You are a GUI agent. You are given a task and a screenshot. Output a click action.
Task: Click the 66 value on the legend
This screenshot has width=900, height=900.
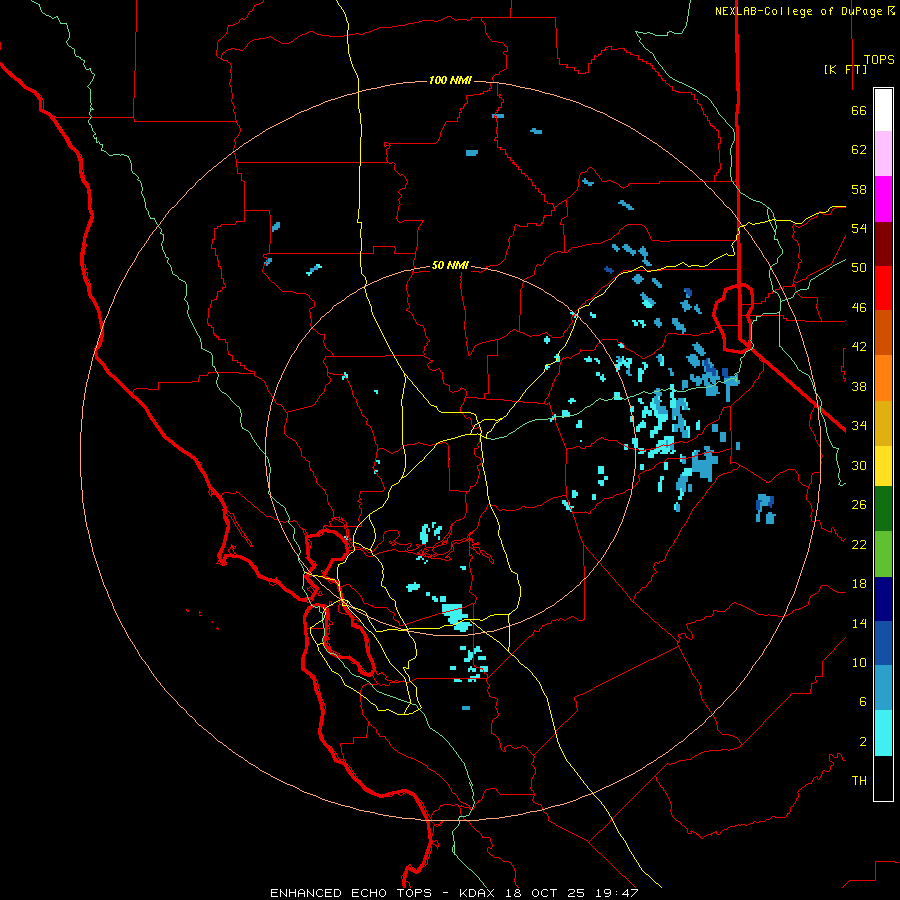point(859,111)
